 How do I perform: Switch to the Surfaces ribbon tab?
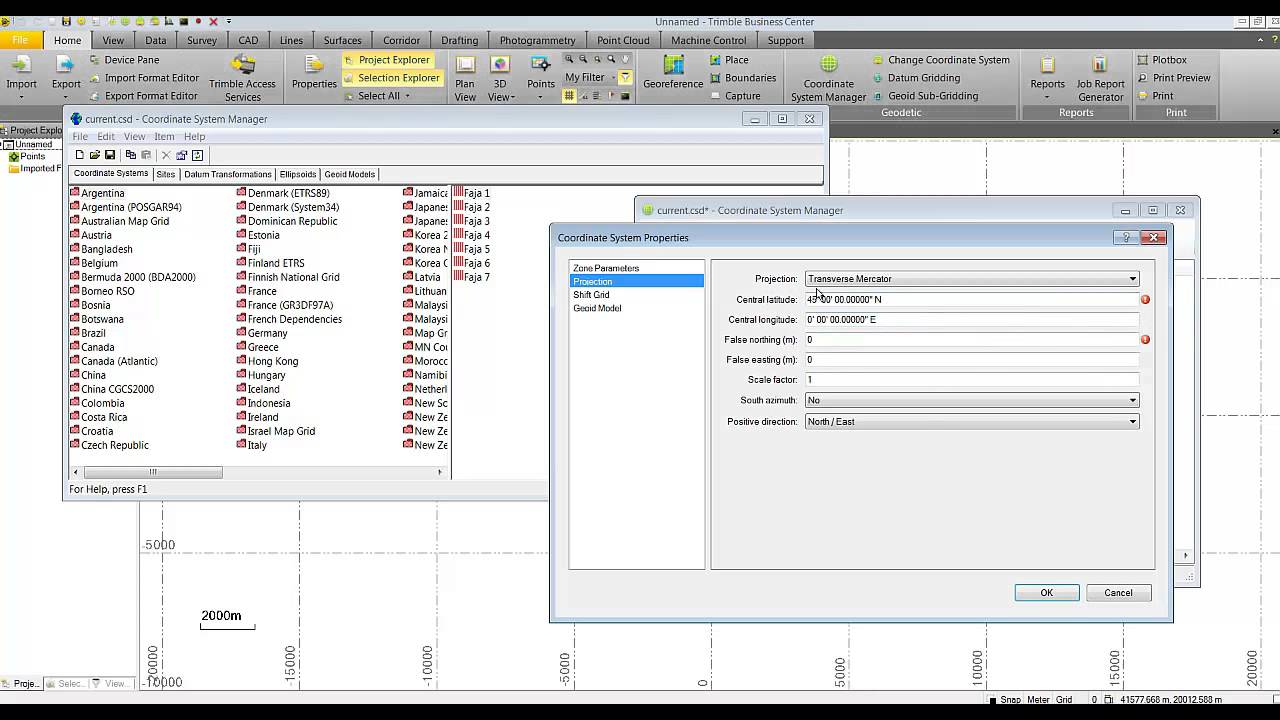pyautogui.click(x=342, y=40)
